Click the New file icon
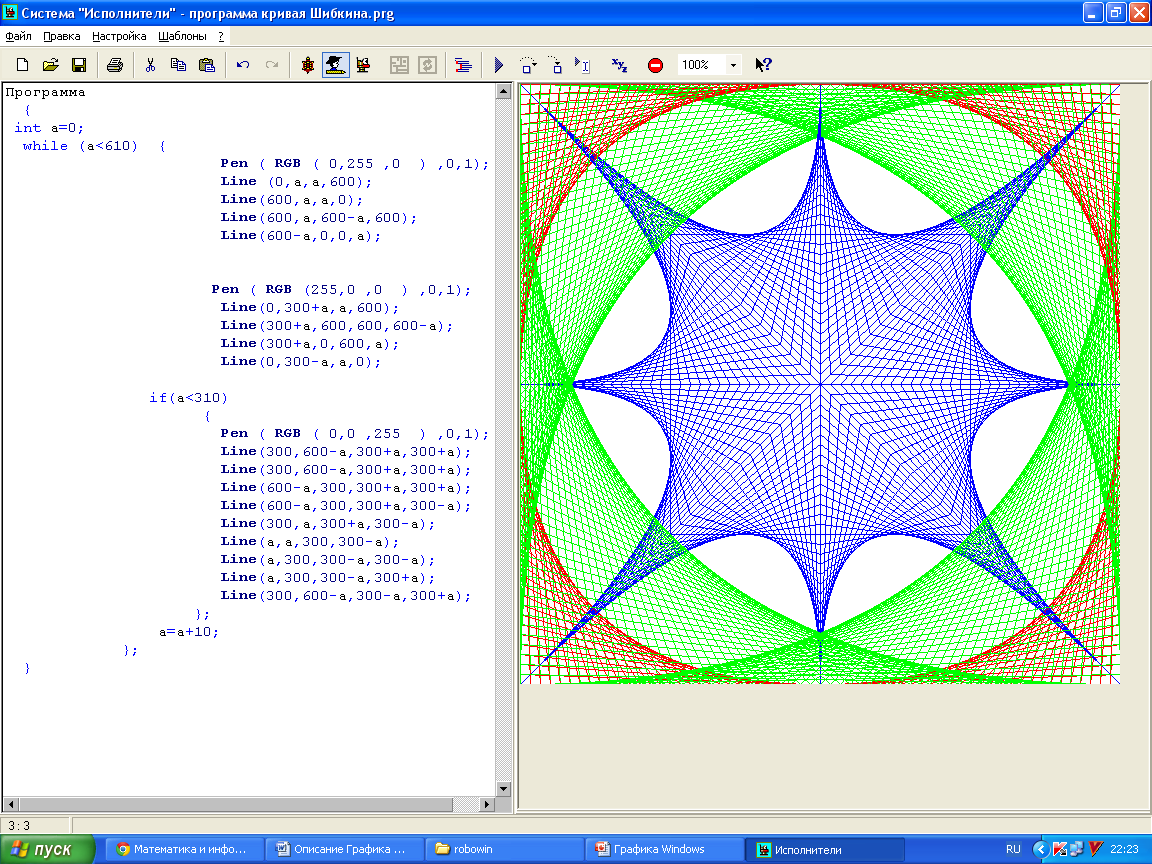Screen dimensions: 1152x864 pyautogui.click(x=23, y=65)
